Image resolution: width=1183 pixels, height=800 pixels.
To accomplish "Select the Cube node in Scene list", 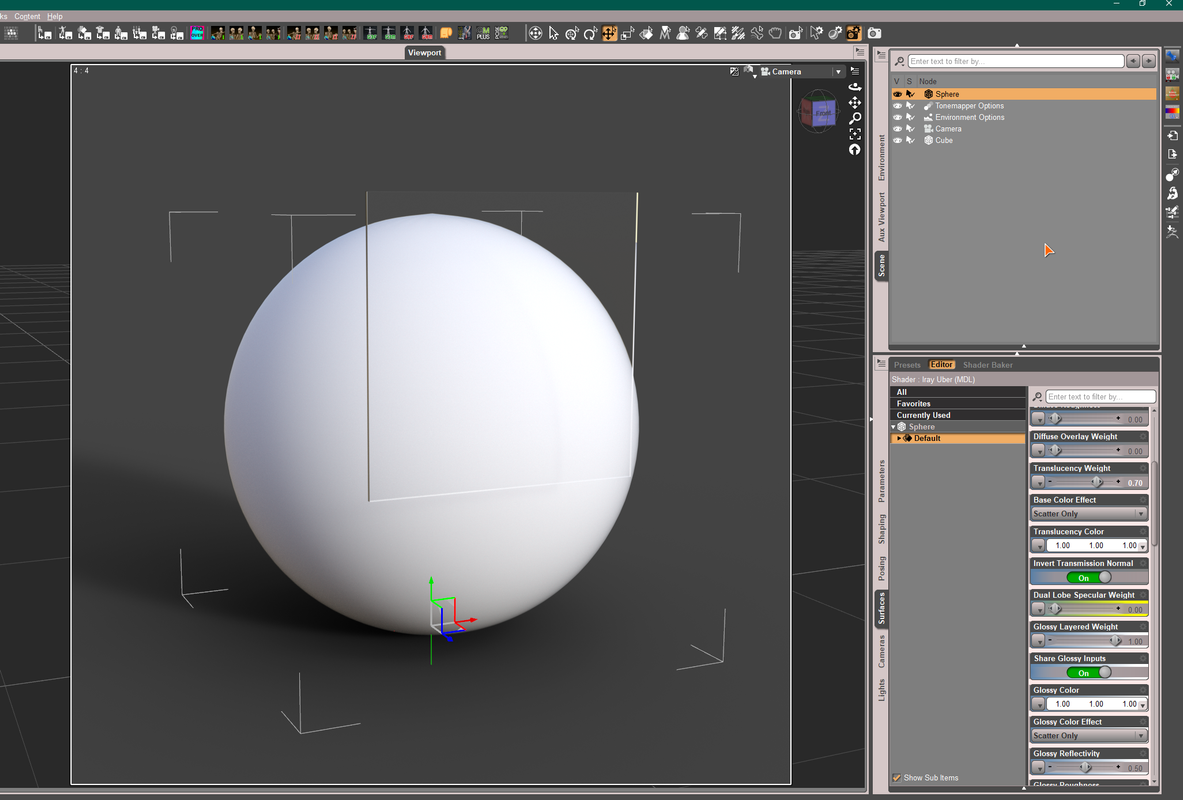I will pos(944,140).
